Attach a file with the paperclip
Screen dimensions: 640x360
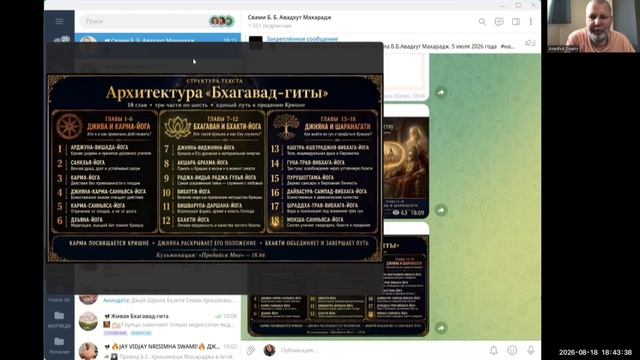coord(251,350)
